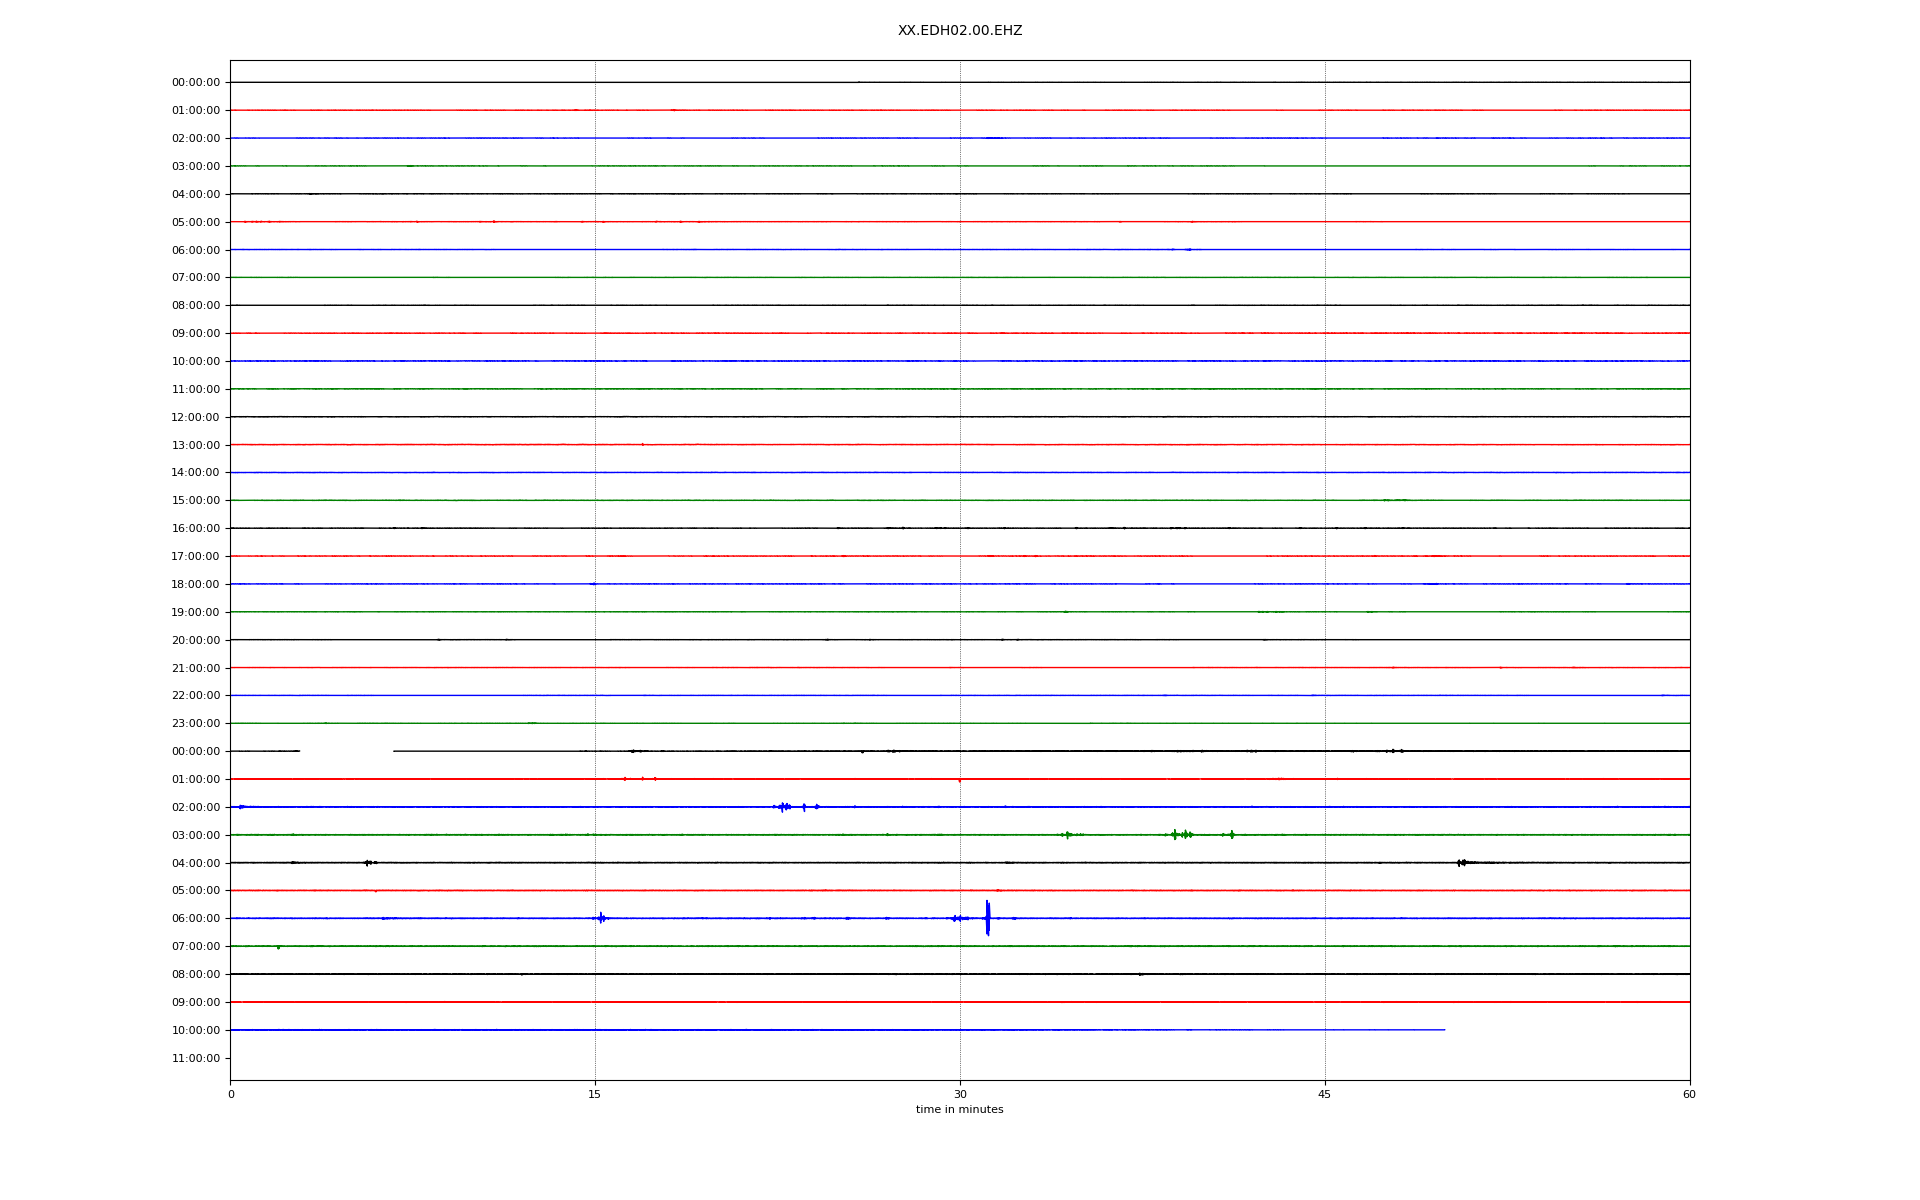The image size is (1920, 1200).
Task: Click the gap in the black trace
Action: coord(346,751)
